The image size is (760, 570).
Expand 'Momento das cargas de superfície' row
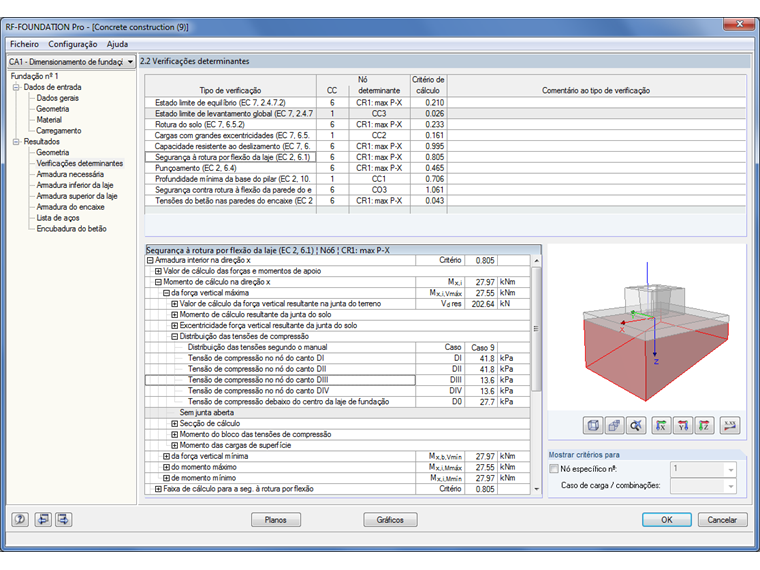point(174,445)
